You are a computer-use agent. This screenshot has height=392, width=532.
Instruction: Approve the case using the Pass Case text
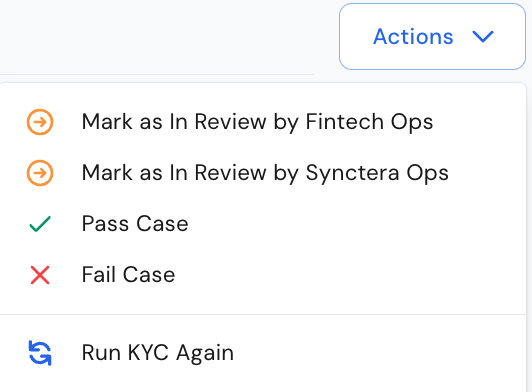[135, 224]
